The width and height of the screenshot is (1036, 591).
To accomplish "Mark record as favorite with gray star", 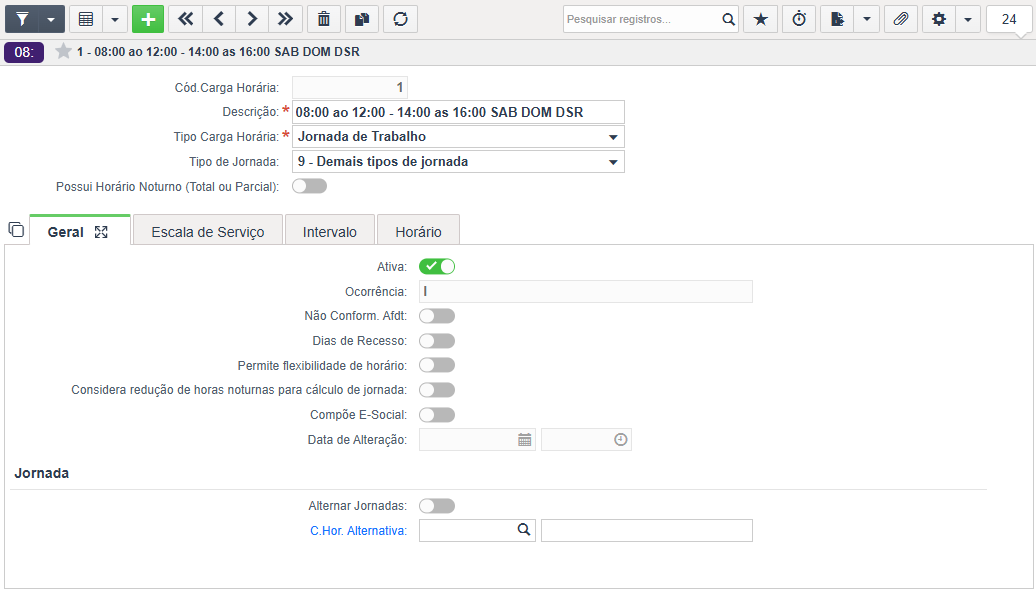I will point(63,51).
